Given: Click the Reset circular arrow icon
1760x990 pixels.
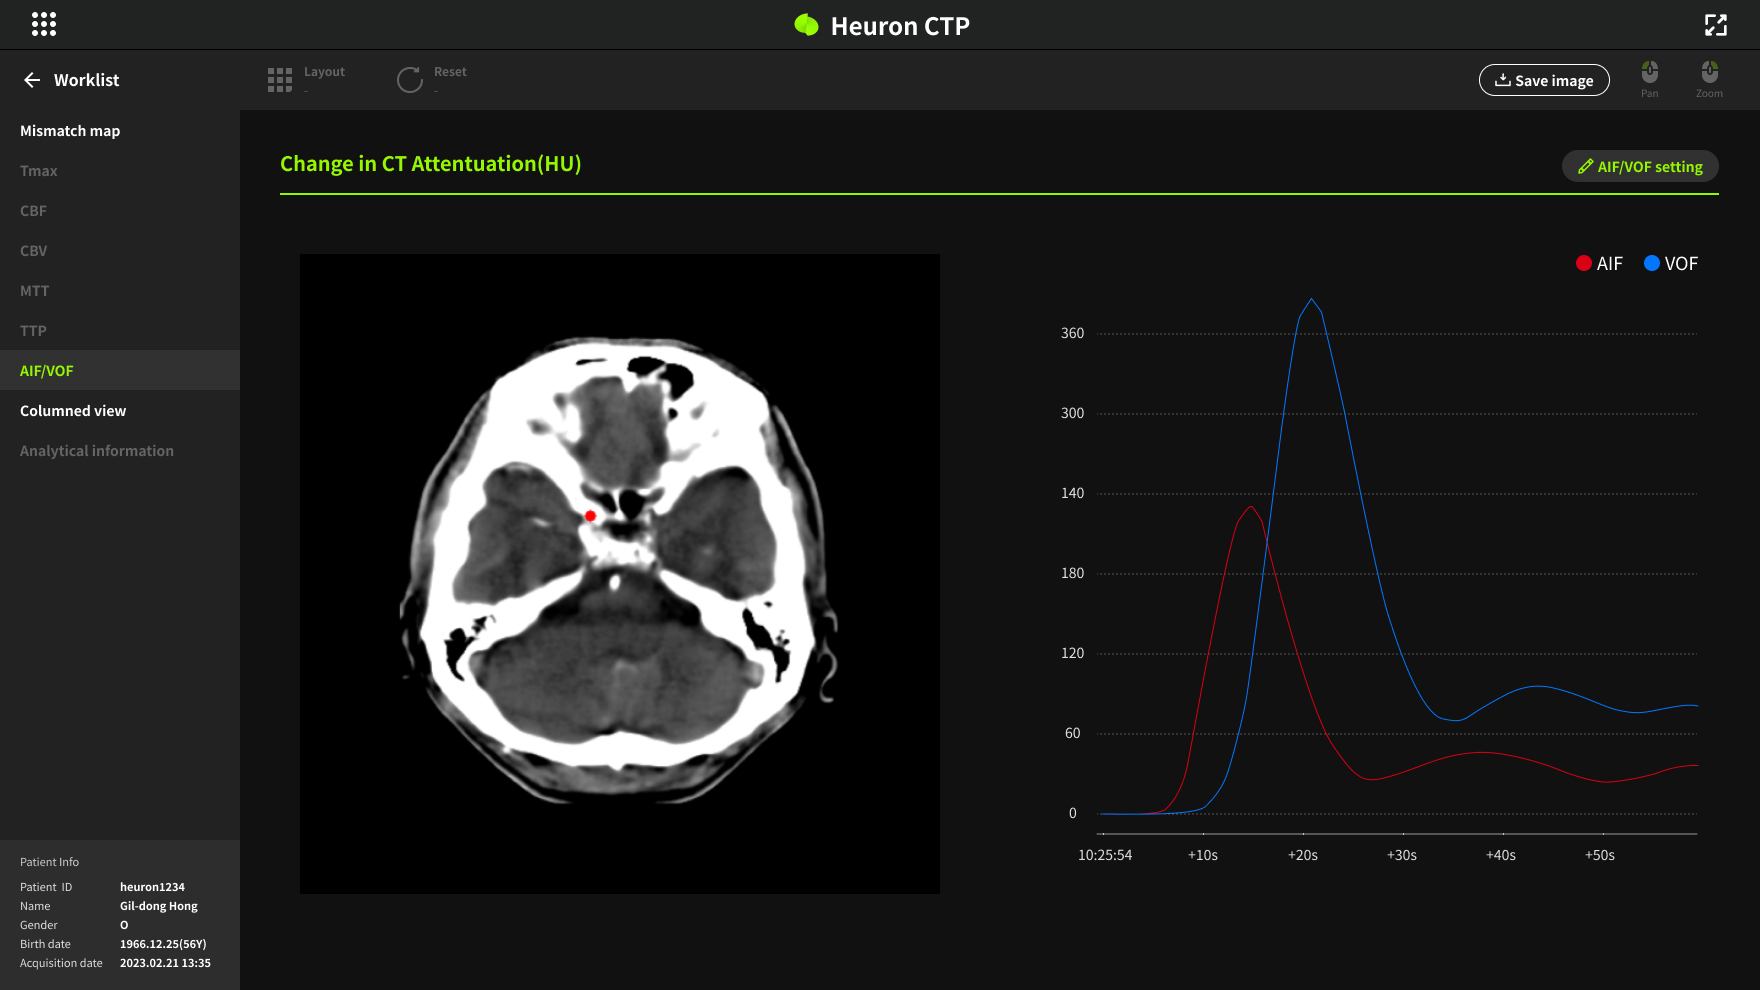Looking at the screenshot, I should coord(410,80).
